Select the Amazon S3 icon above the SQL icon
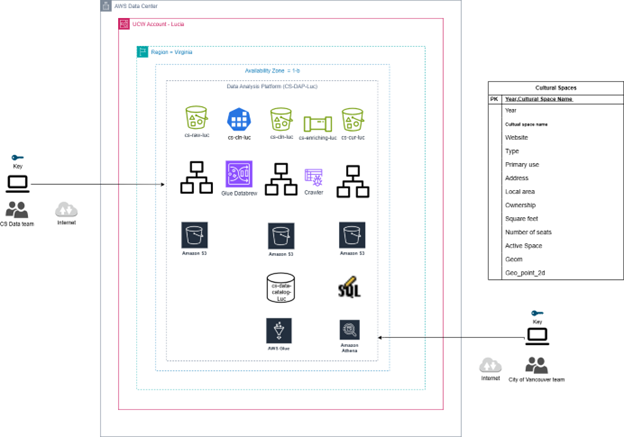This screenshot has height=437, width=624. coord(352,235)
